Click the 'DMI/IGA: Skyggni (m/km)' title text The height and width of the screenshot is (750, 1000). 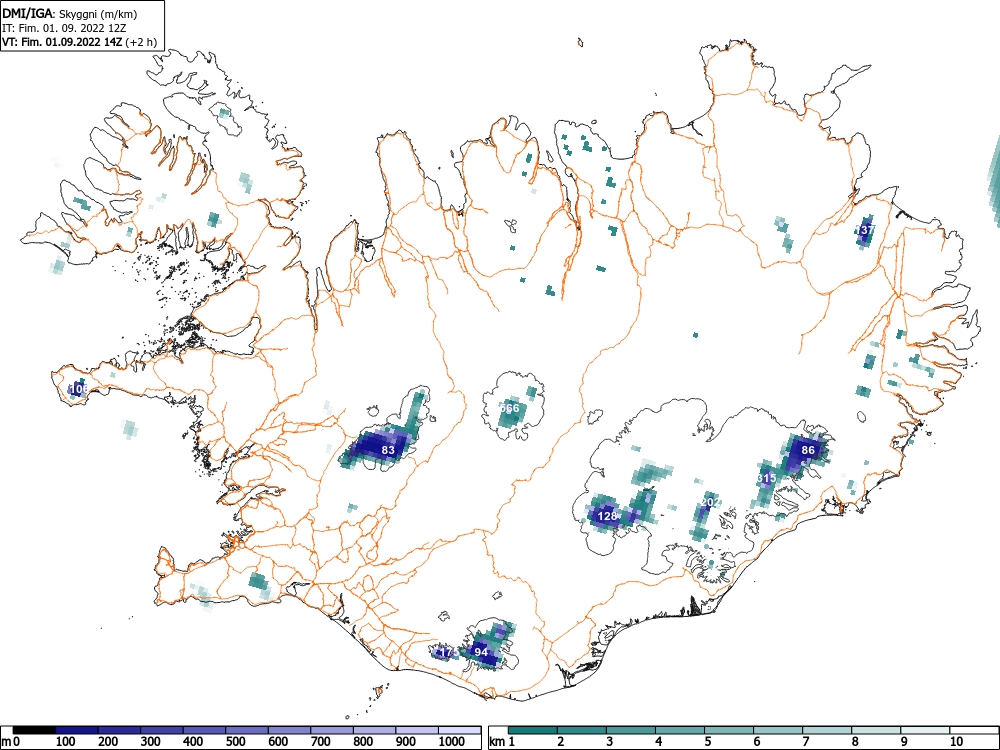70,13
